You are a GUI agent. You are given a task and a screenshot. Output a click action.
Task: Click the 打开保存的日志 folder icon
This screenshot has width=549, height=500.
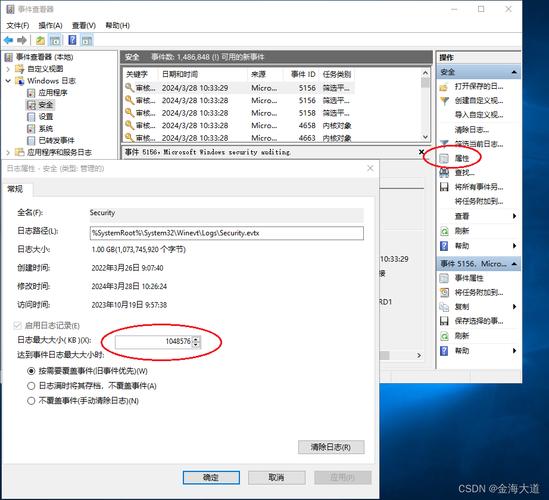(444, 87)
